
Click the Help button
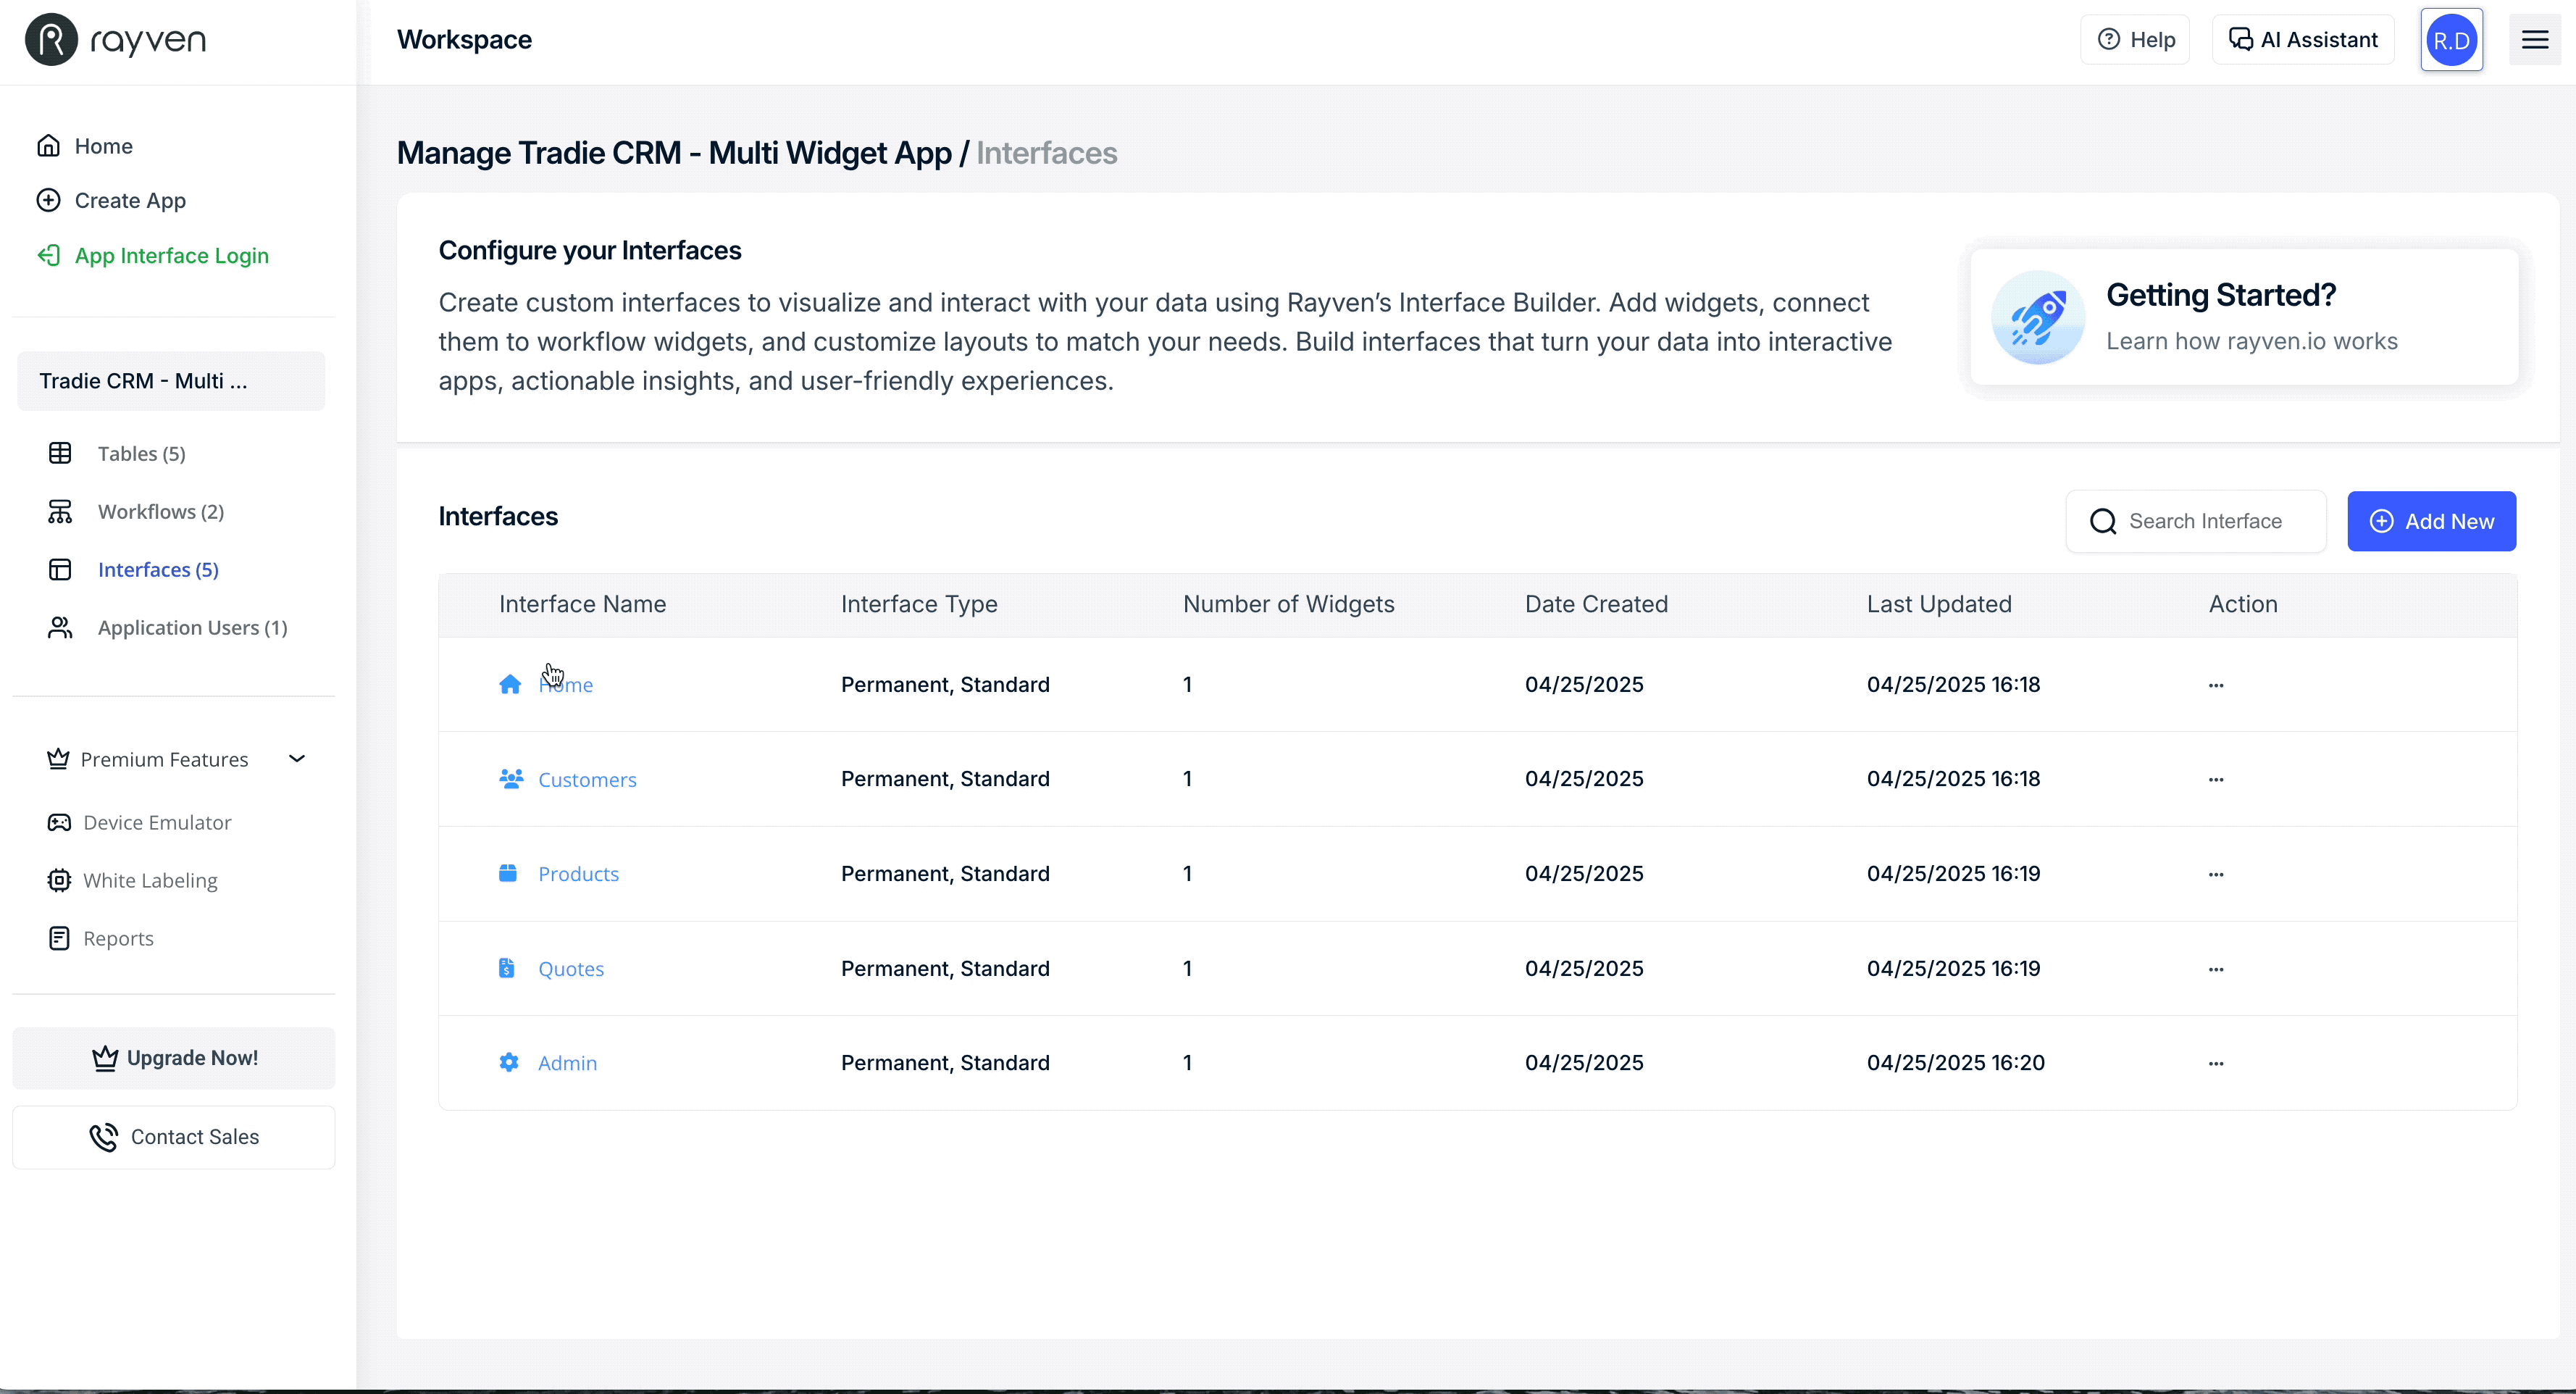pos(2135,40)
